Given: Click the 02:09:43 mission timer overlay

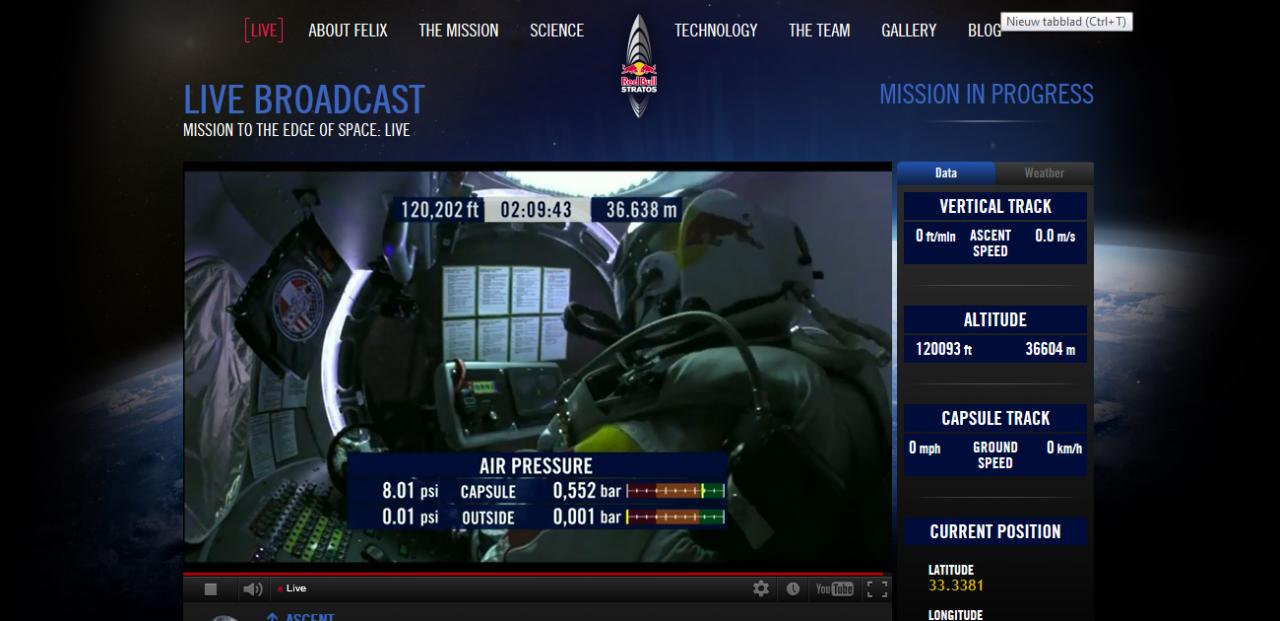Looking at the screenshot, I should (x=536, y=210).
